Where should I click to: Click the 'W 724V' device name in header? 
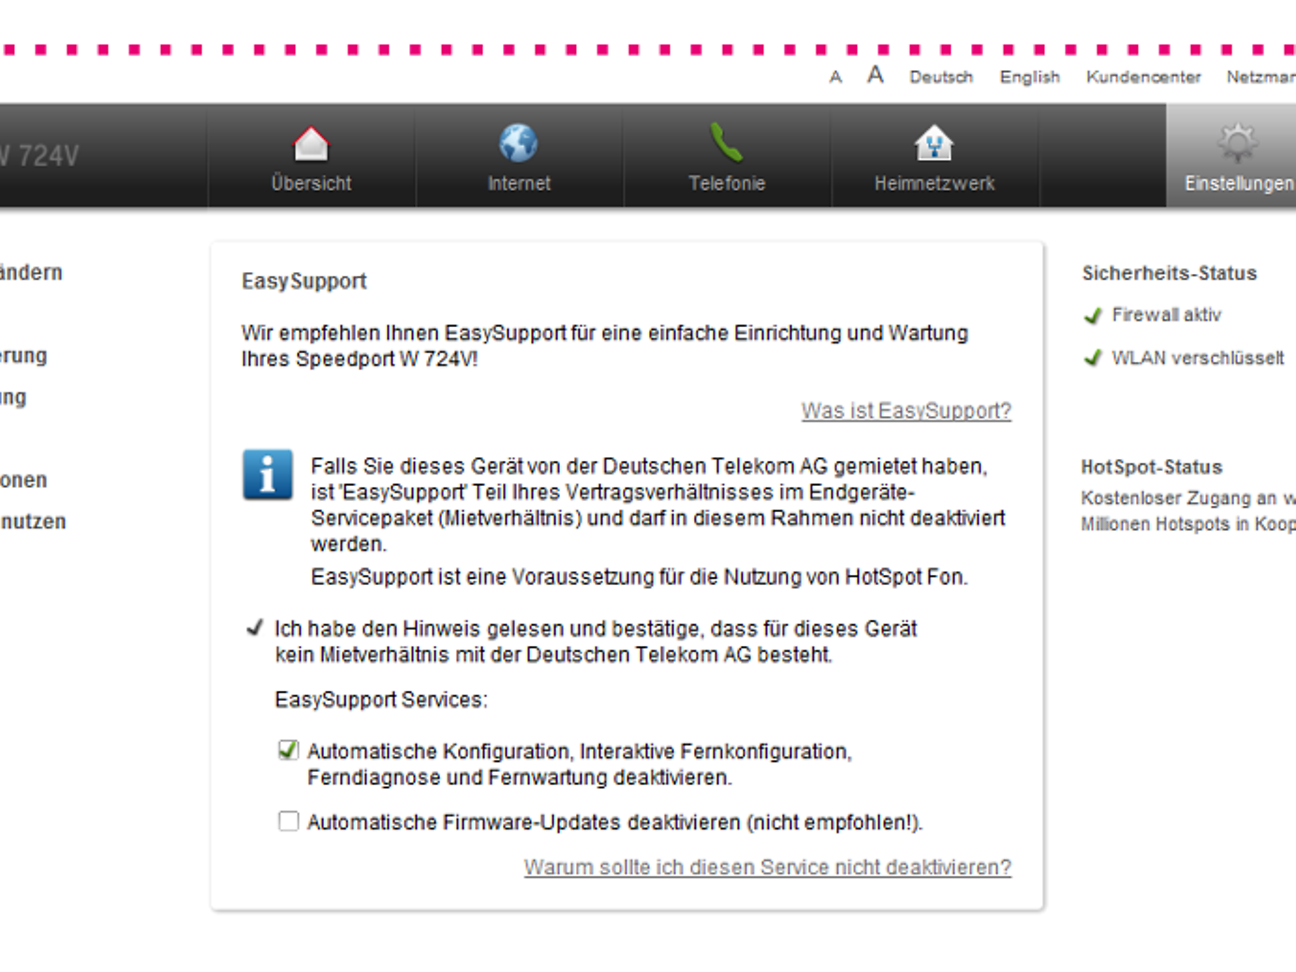click(x=39, y=156)
